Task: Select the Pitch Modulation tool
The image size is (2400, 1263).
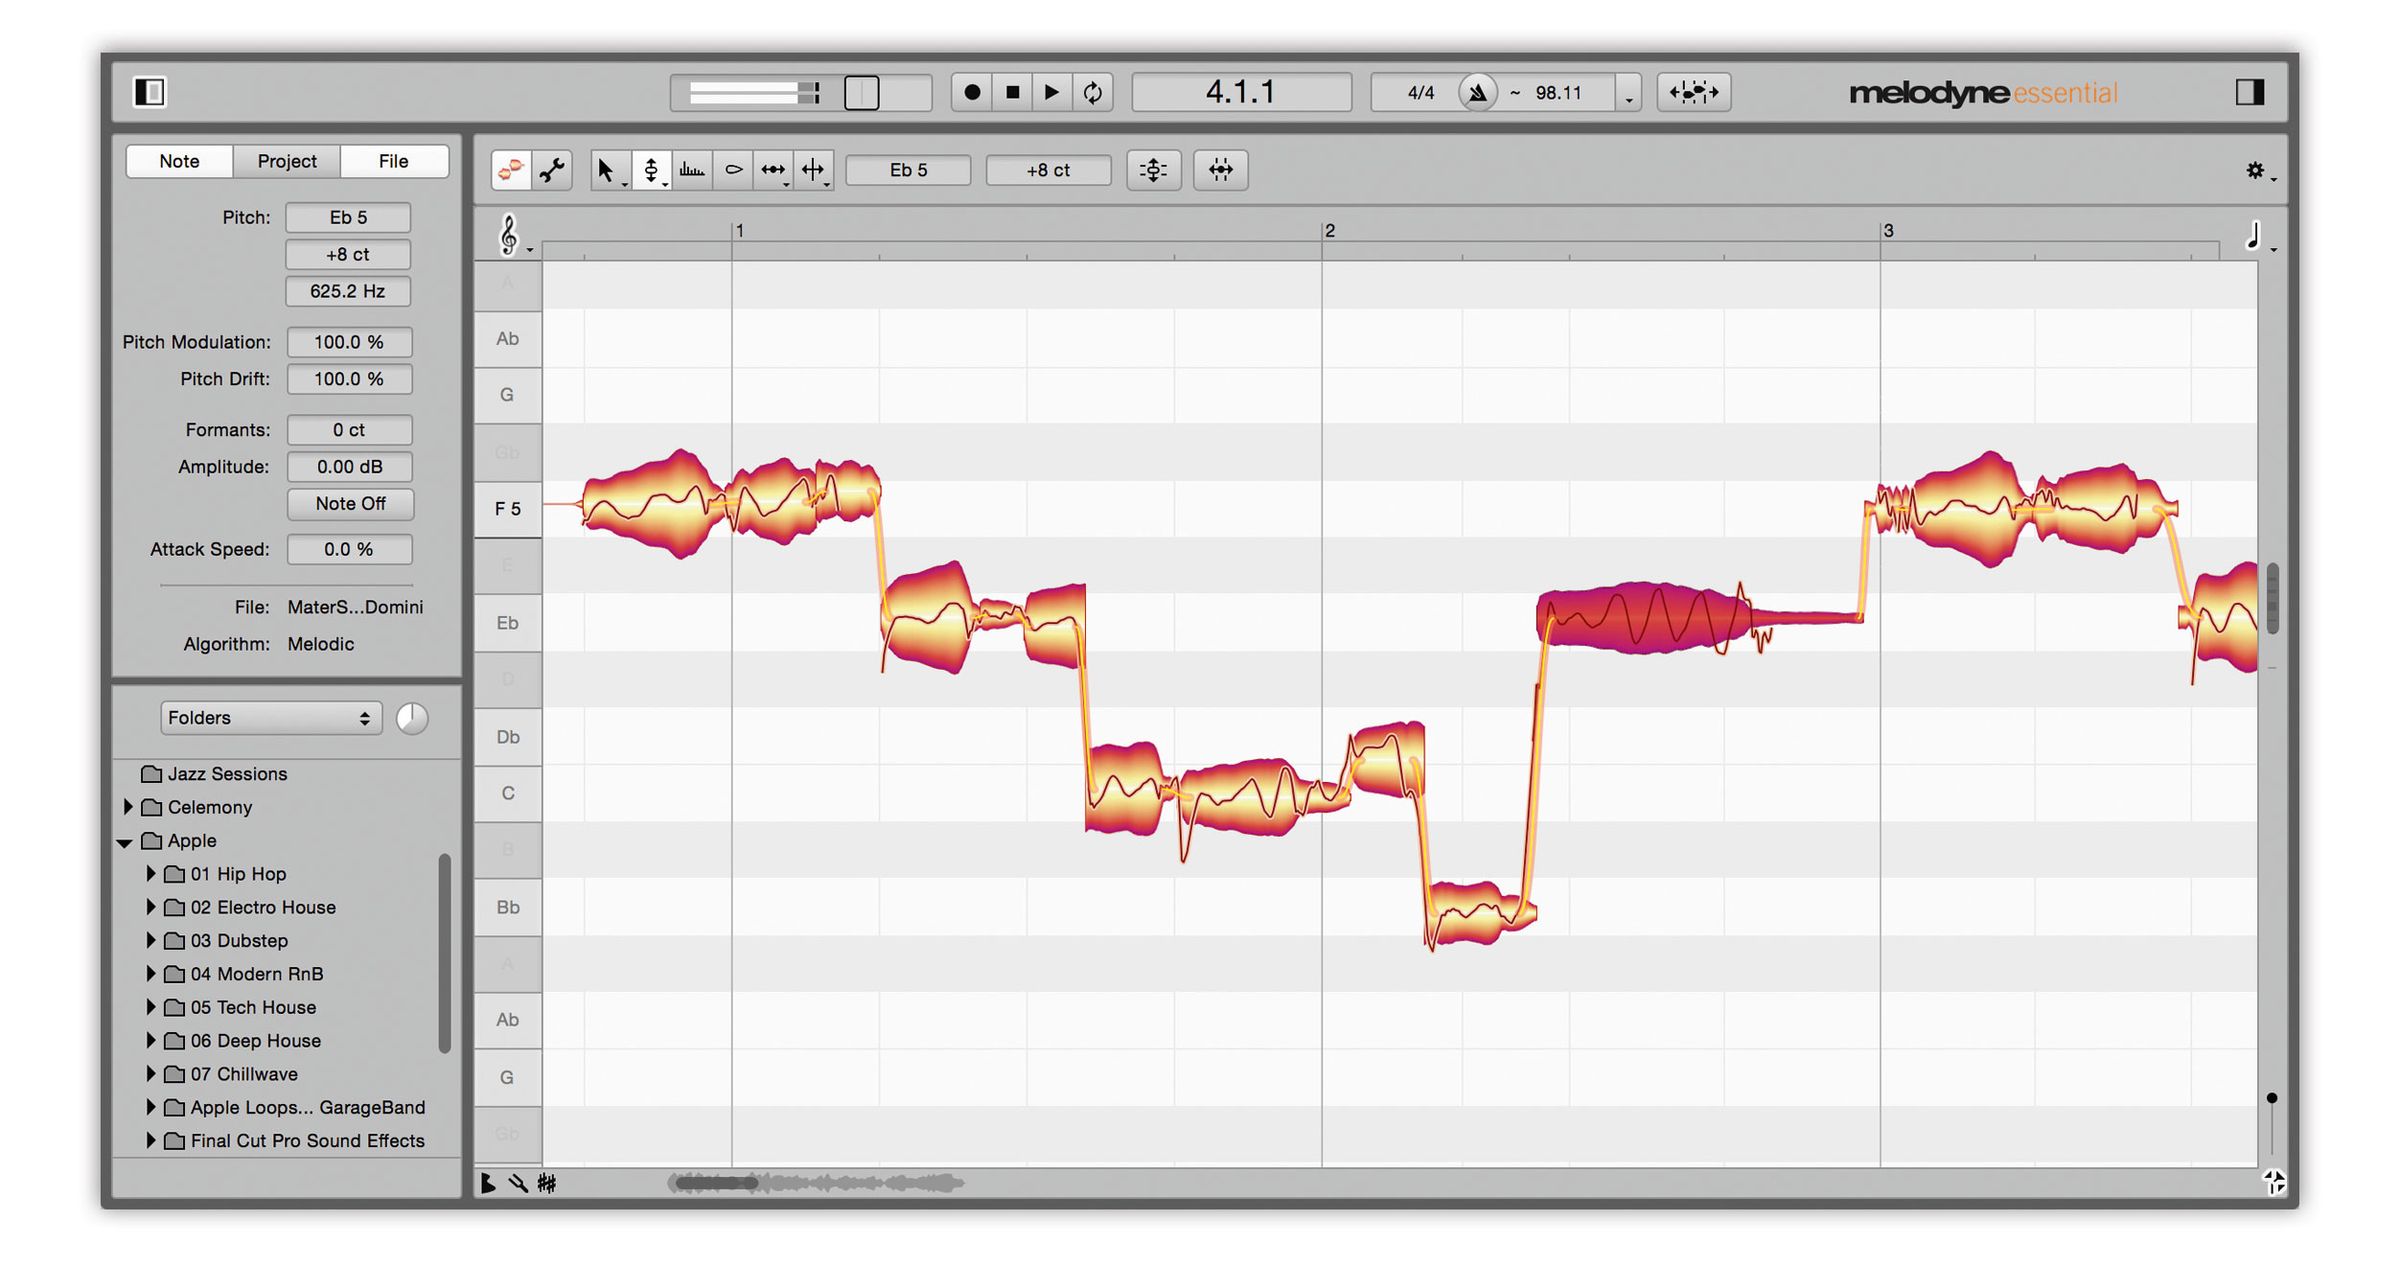Action: [692, 169]
